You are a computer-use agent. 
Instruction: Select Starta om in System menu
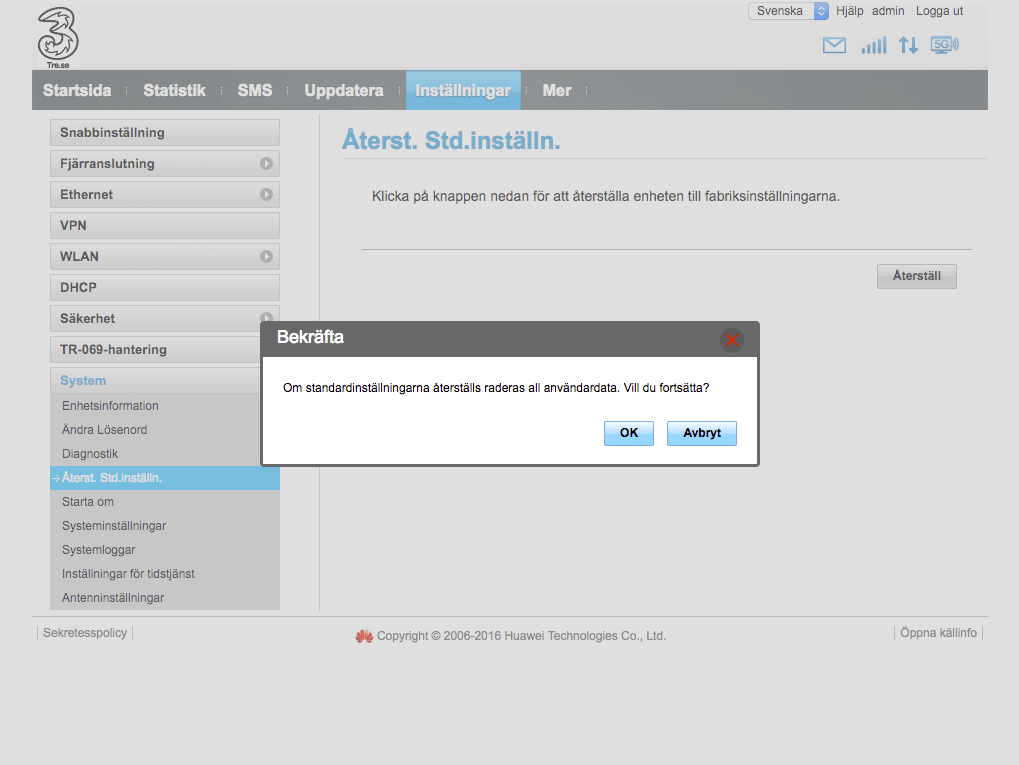click(x=88, y=502)
